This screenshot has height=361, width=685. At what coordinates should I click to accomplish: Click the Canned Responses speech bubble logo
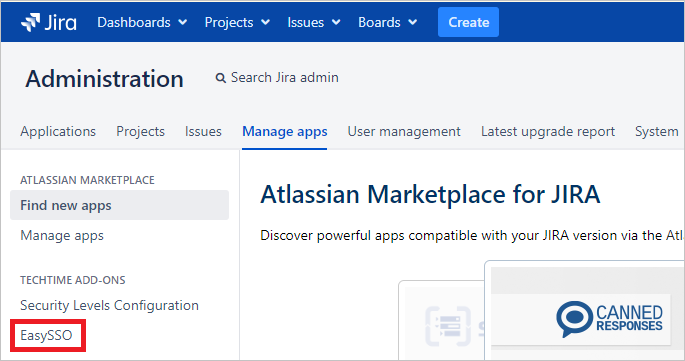point(574,319)
